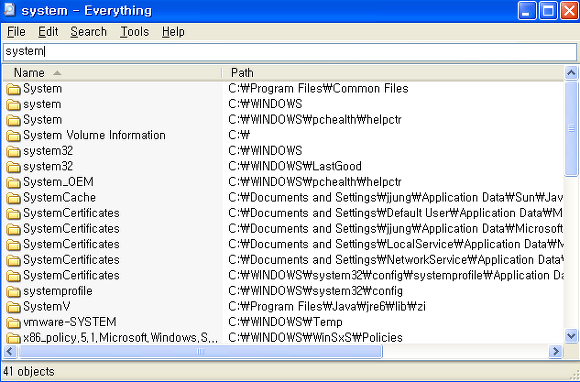The image size is (580, 382).
Task: Select SystemCertificates name in systemprofile path row
Action: 71,275
